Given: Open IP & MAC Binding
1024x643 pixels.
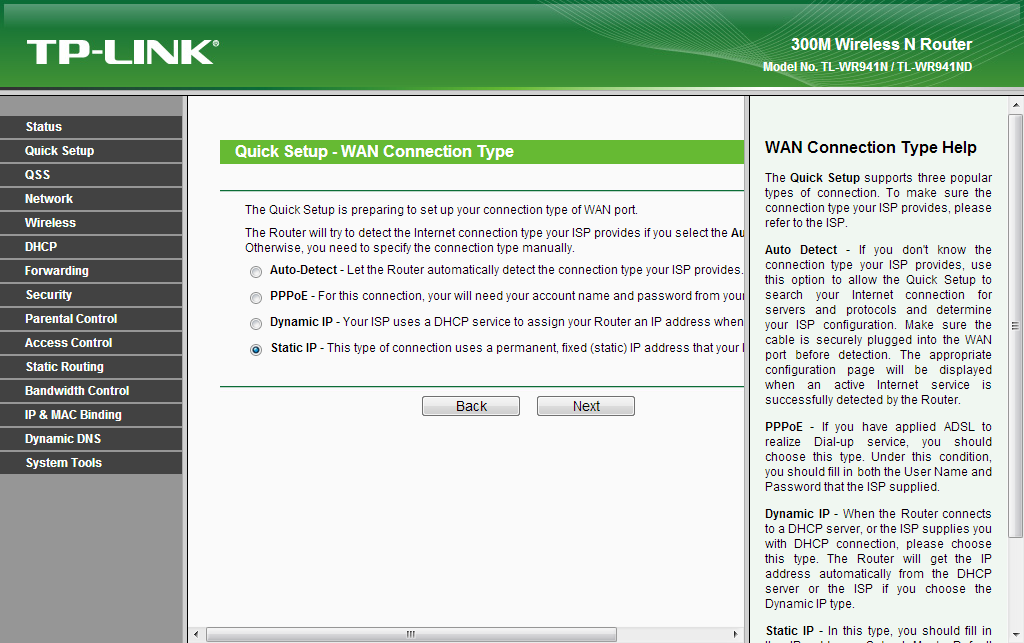Looking at the screenshot, I should tap(91, 415).
